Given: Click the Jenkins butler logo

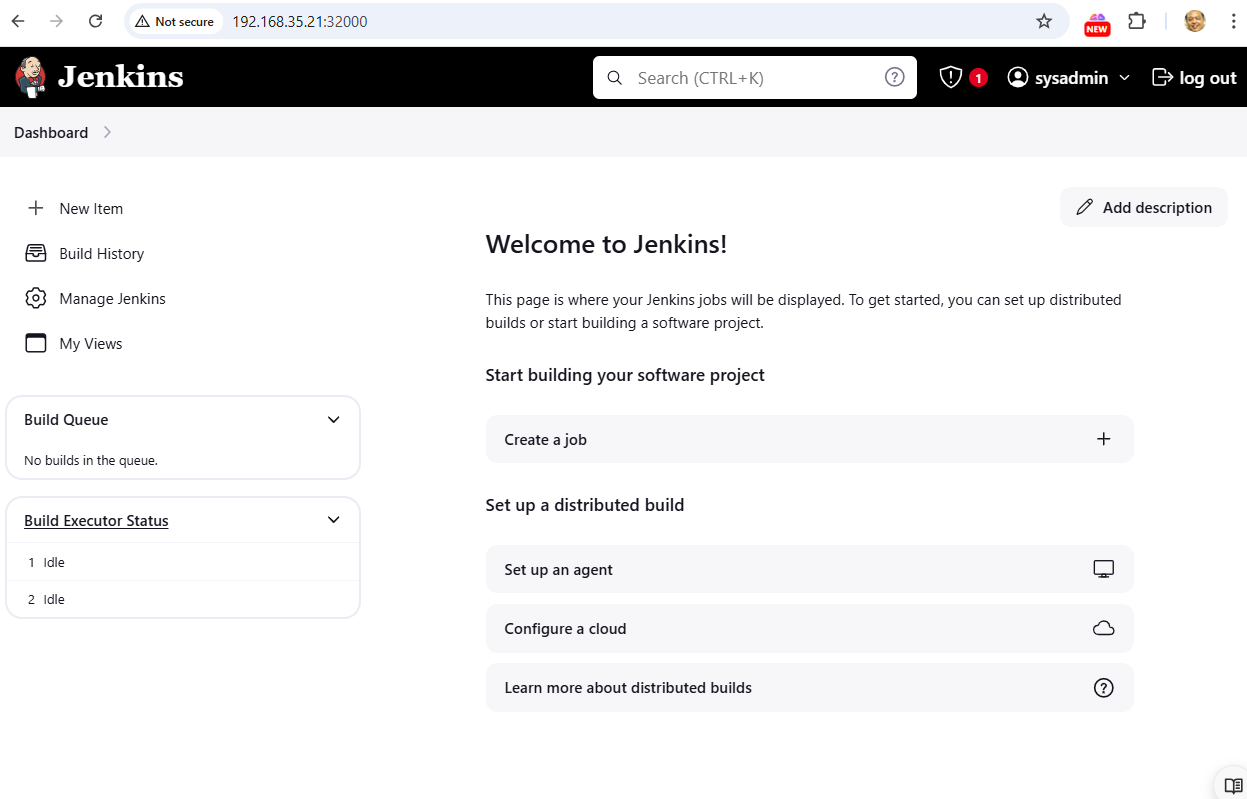Looking at the screenshot, I should tap(31, 77).
